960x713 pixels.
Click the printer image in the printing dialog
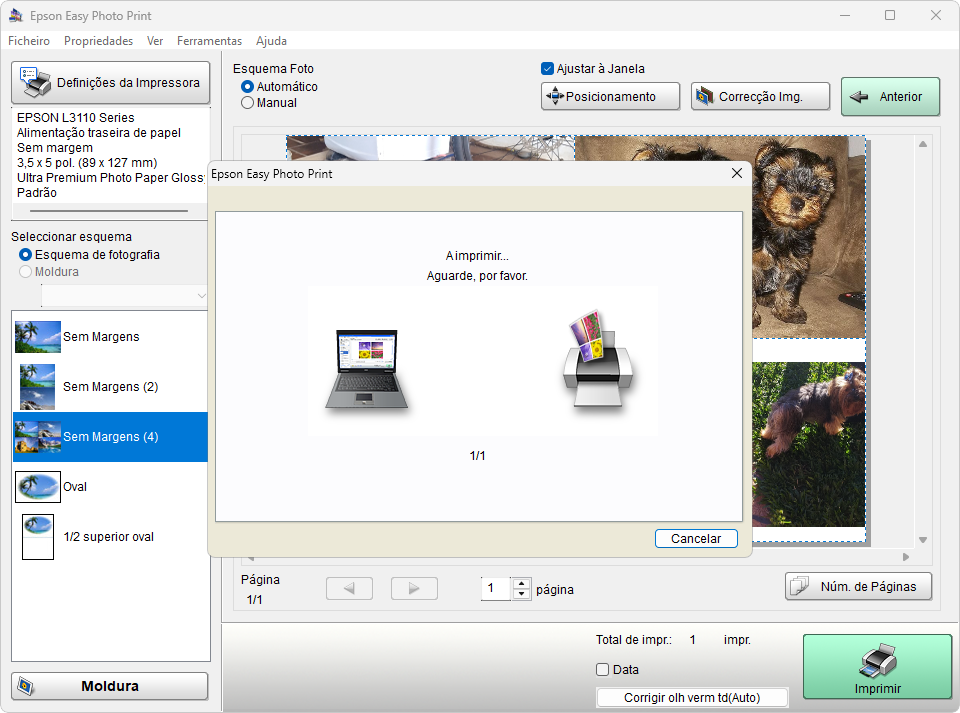coord(598,359)
